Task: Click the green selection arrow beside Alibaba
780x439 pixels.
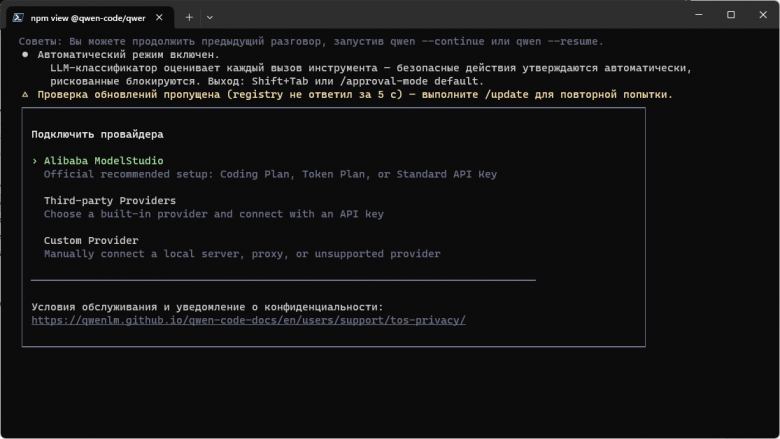Action: click(x=35, y=161)
